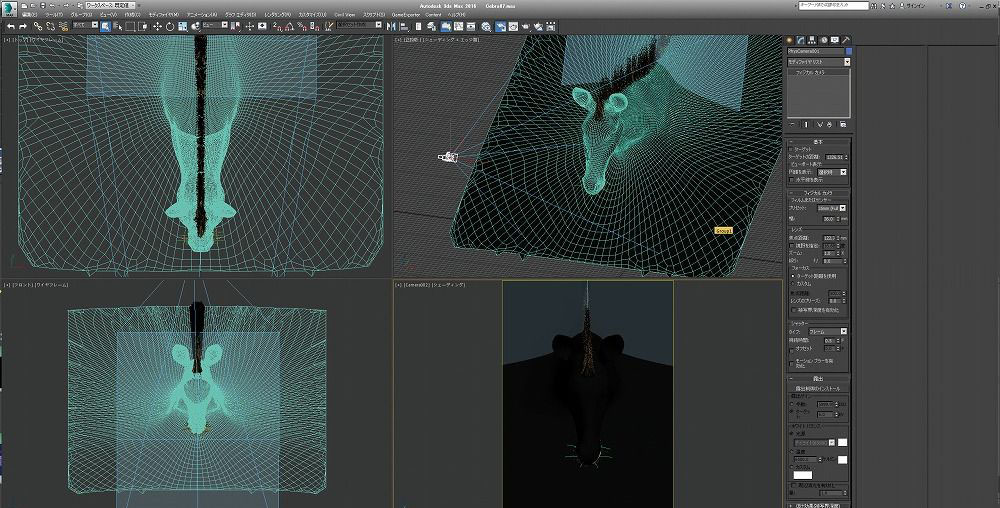The image size is (1000, 508).
Task: Click the Select and Link chain icon
Action: pyautogui.click(x=36, y=26)
